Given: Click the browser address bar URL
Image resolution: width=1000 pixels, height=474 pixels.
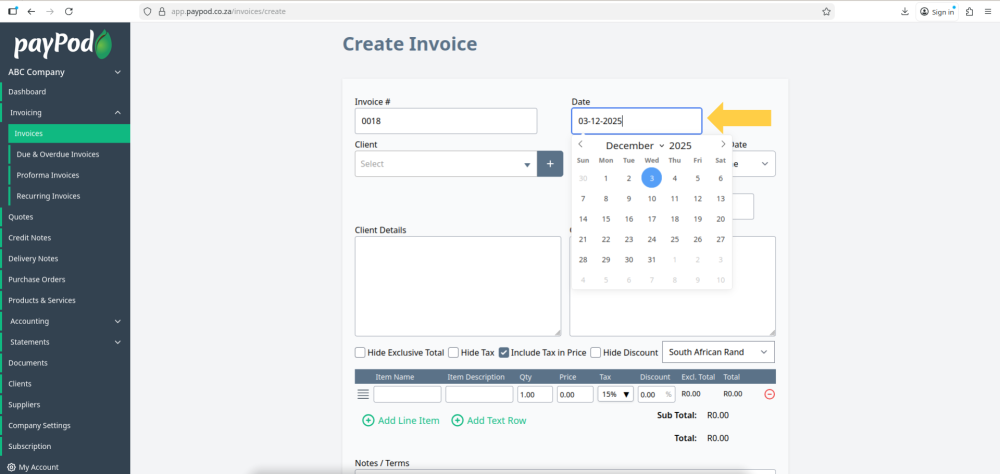Looking at the screenshot, I should [x=228, y=11].
